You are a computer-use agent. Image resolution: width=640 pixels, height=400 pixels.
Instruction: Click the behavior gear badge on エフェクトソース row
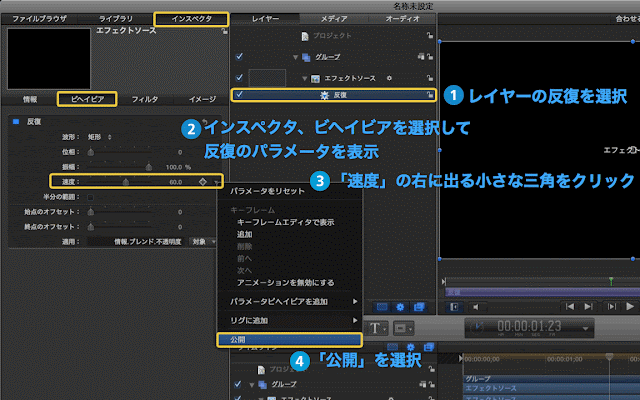coord(389,78)
